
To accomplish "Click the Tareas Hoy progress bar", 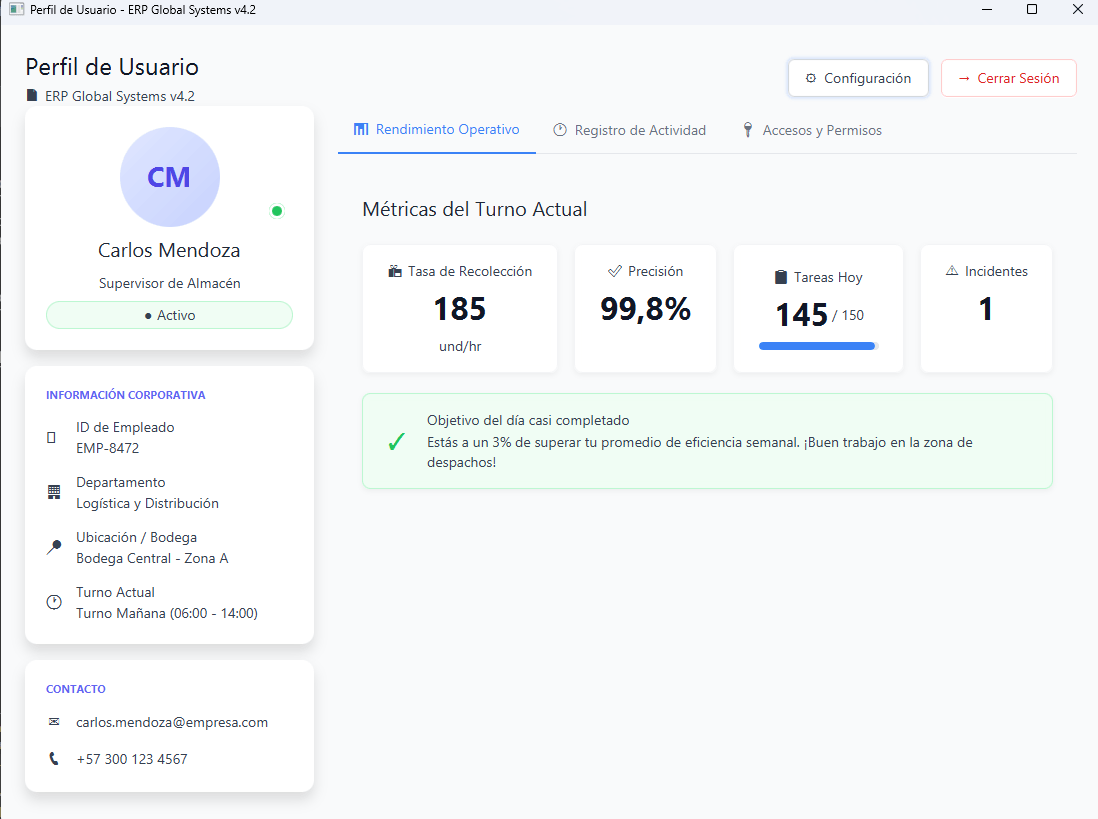I will click(x=818, y=346).
